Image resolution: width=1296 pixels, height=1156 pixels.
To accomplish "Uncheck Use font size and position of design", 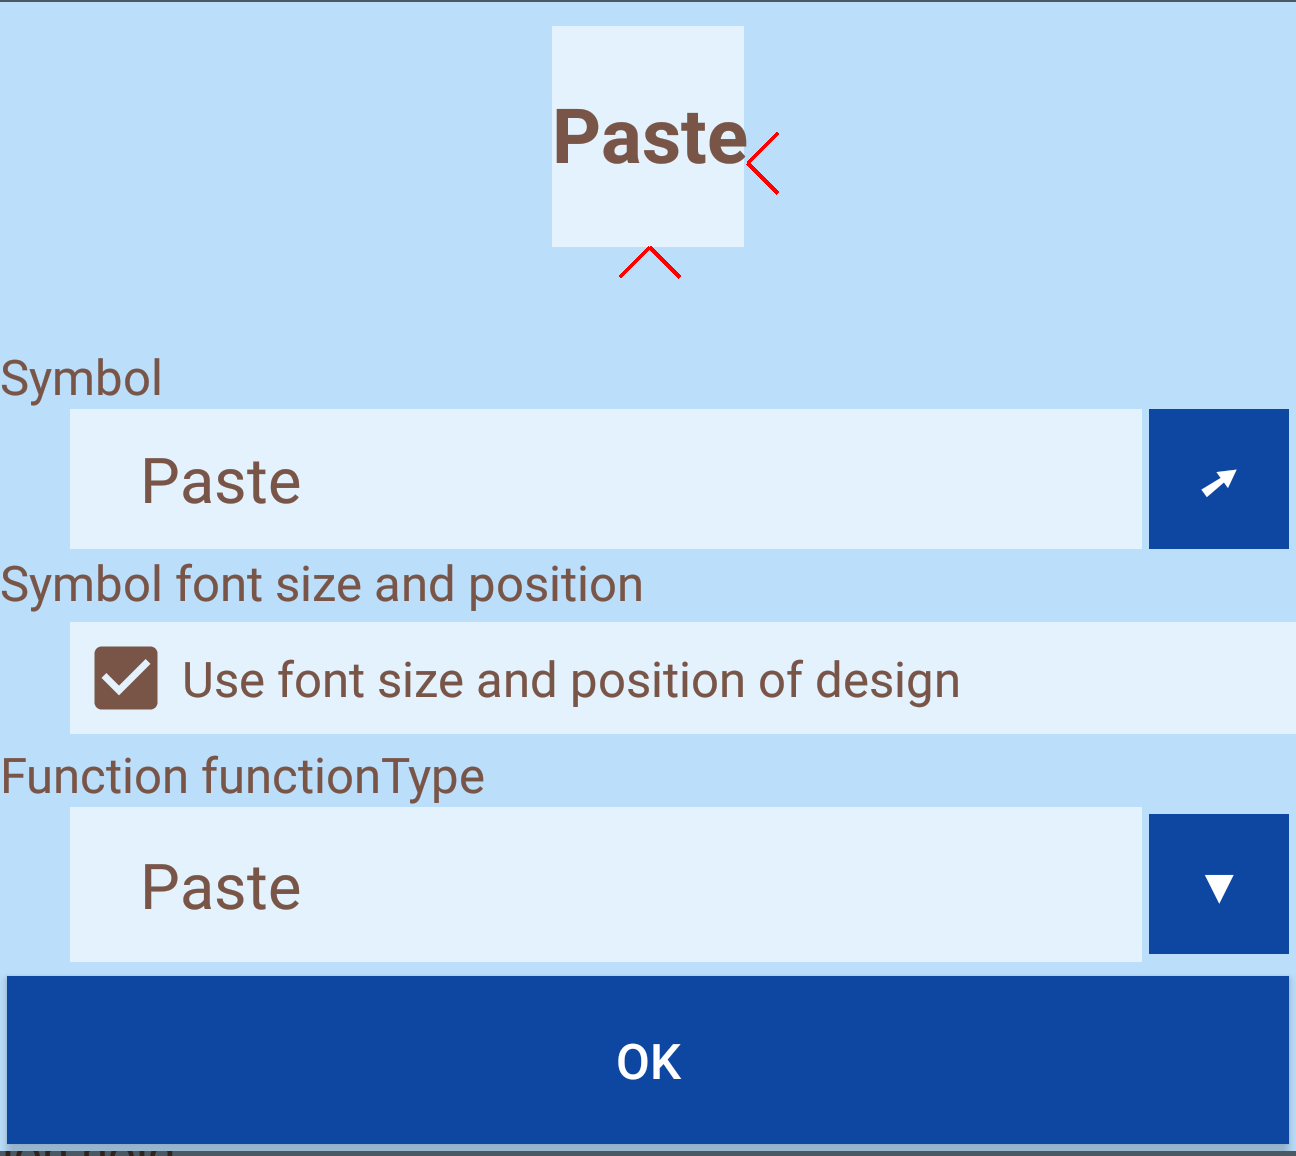I will [126, 678].
